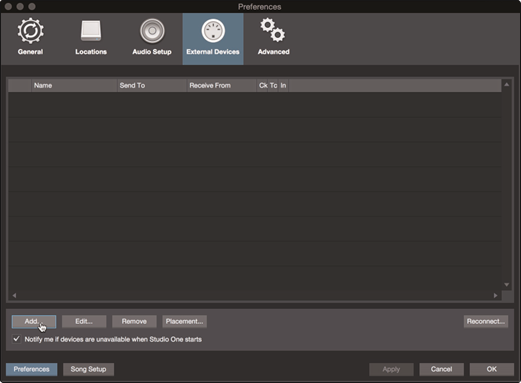The width and height of the screenshot is (521, 383).
Task: Click the In column header
Action: click(283, 85)
